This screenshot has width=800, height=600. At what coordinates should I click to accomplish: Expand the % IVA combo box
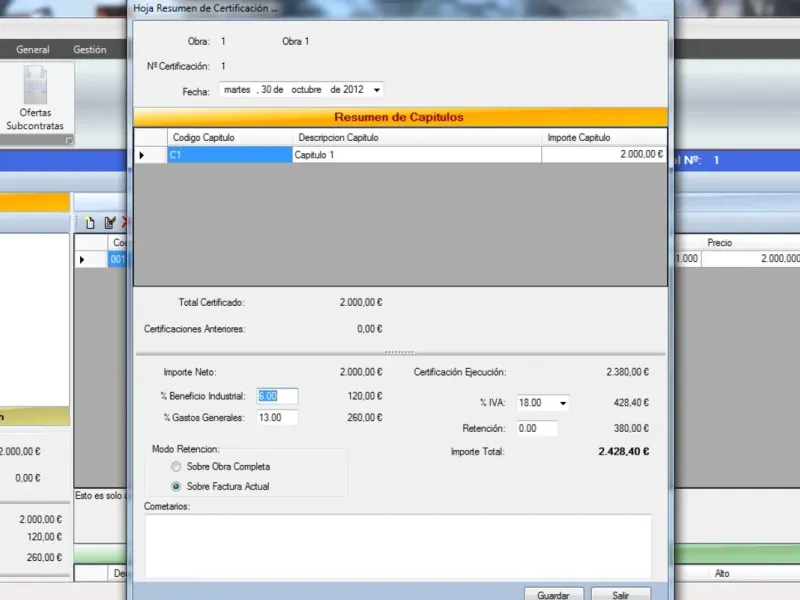[563, 403]
